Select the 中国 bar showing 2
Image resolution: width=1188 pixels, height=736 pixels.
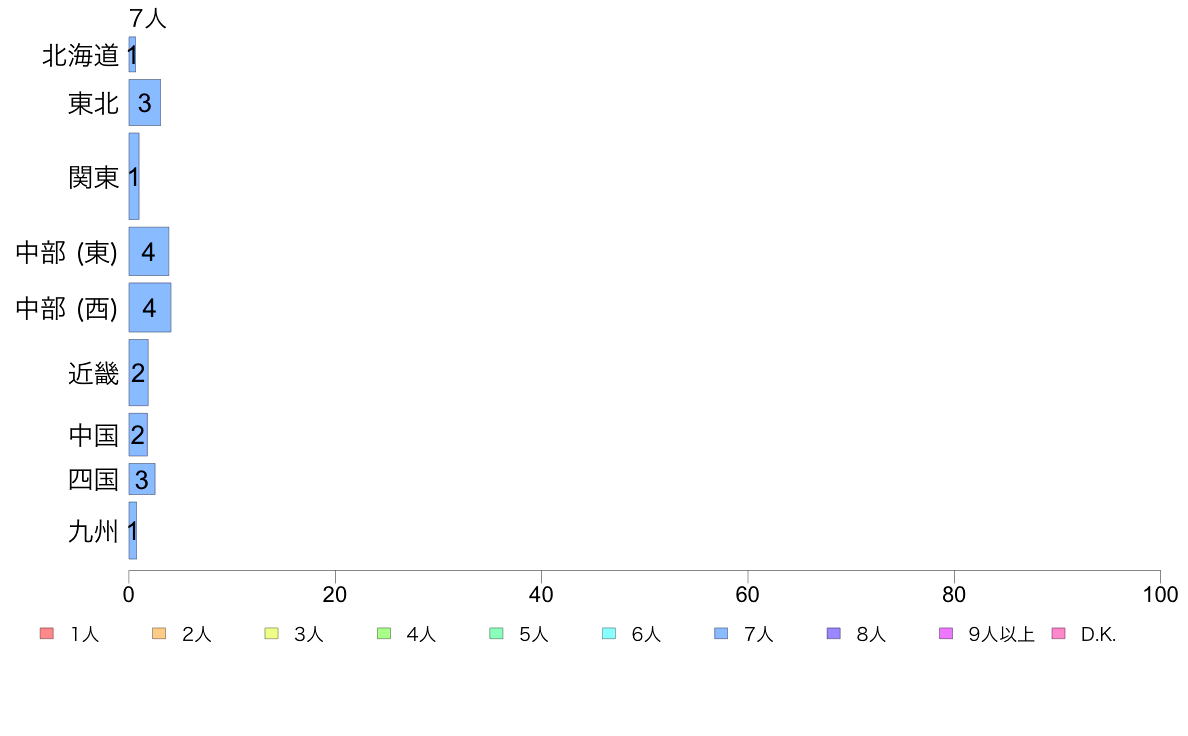(x=138, y=434)
